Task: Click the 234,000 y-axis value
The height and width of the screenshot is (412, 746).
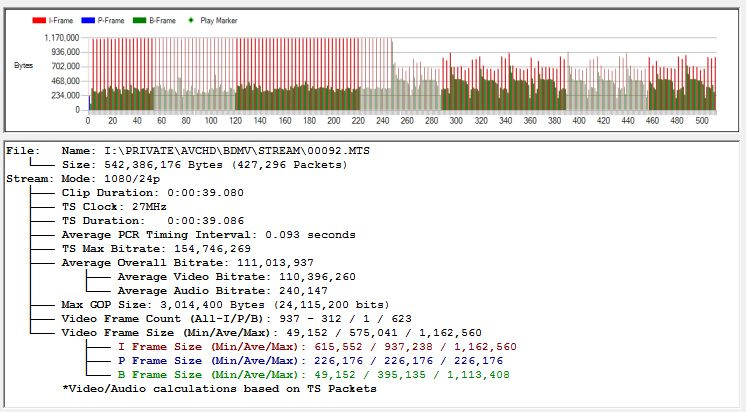Action: (66, 95)
